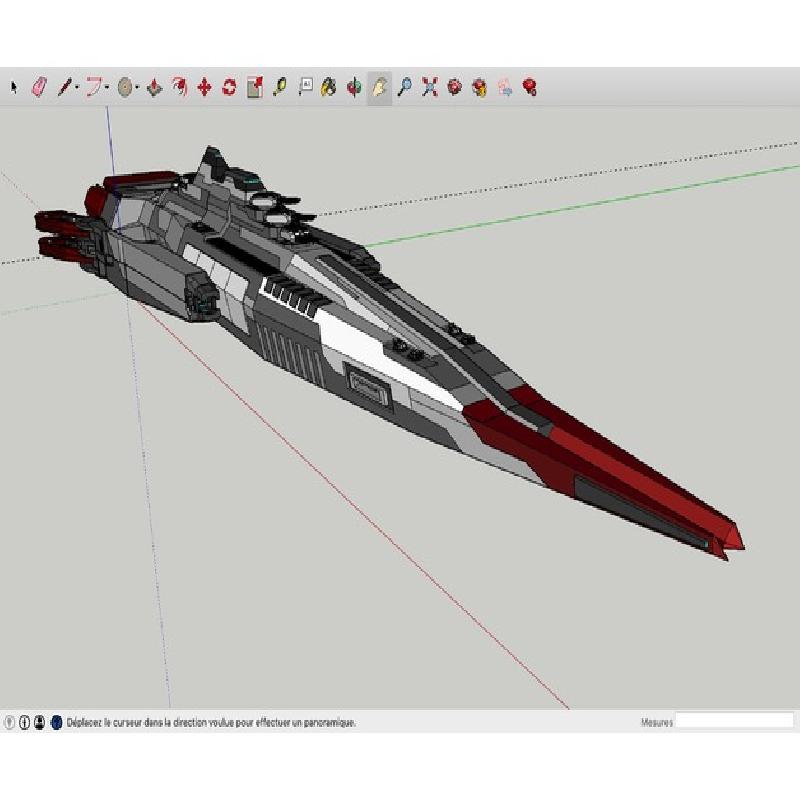Click the Zoom Extents tool
Screen dimensions: 800x800
[429, 88]
